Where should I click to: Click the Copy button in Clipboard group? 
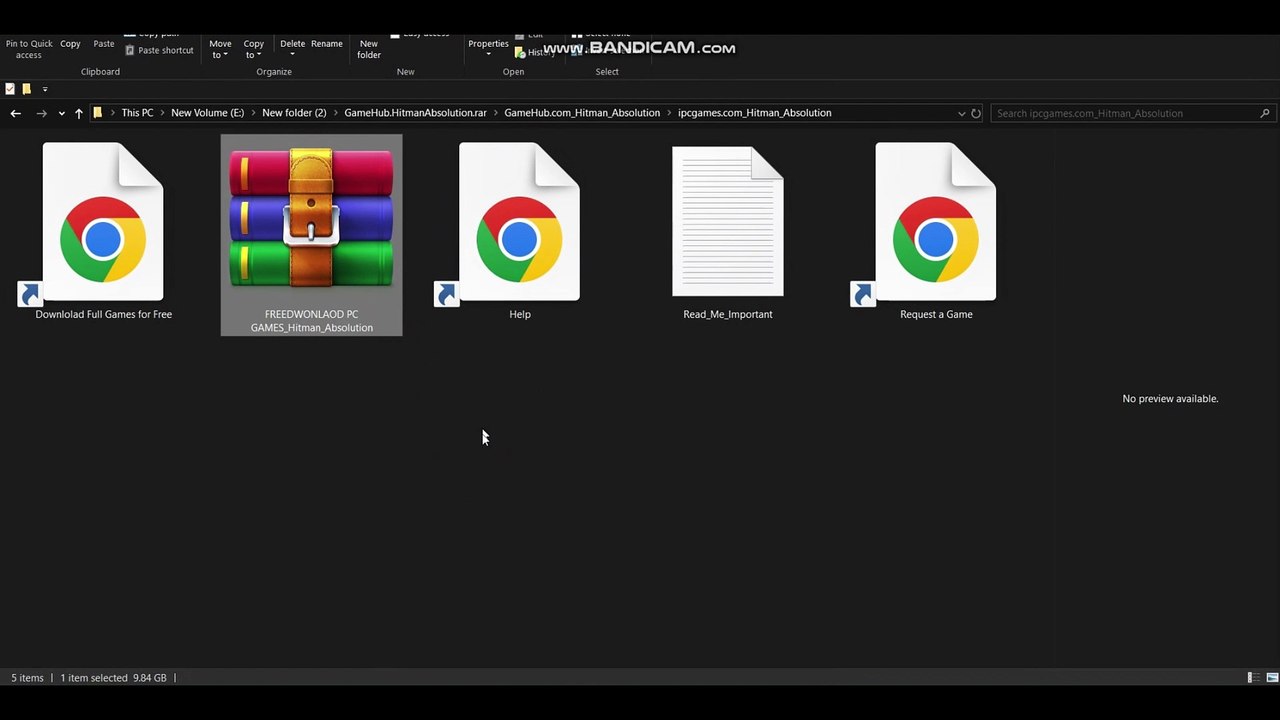[x=70, y=44]
